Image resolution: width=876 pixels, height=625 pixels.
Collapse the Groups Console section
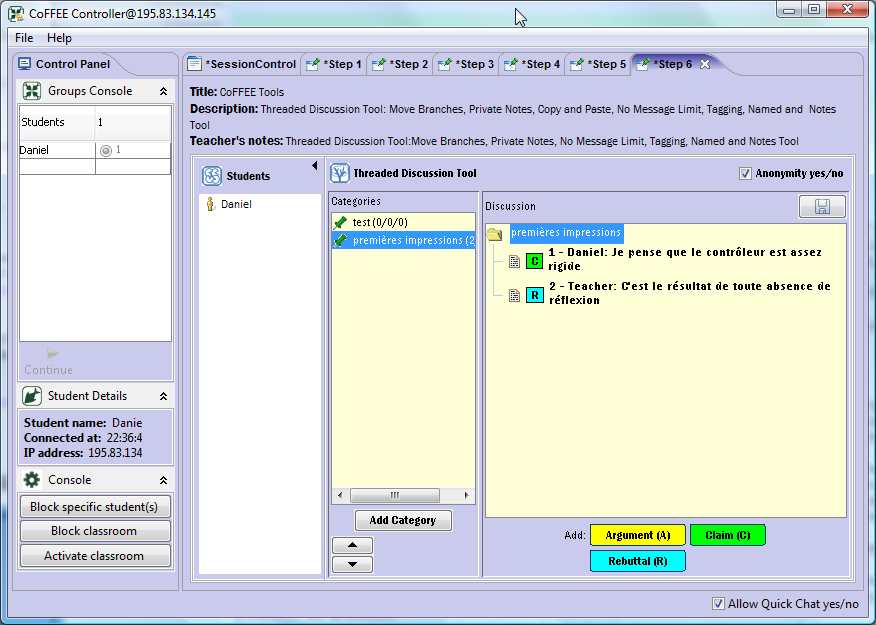163,91
